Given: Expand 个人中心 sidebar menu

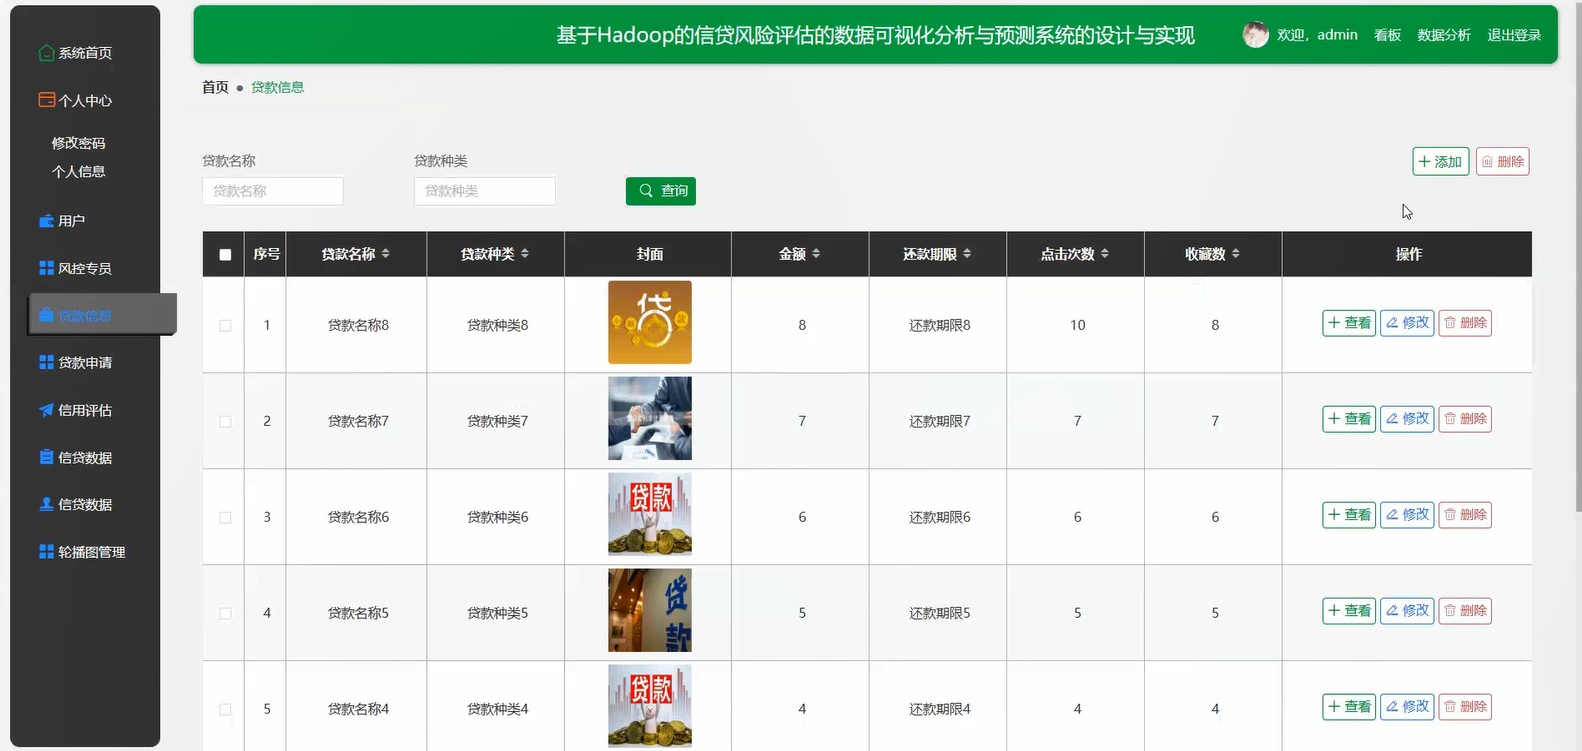Looking at the screenshot, I should (x=85, y=100).
